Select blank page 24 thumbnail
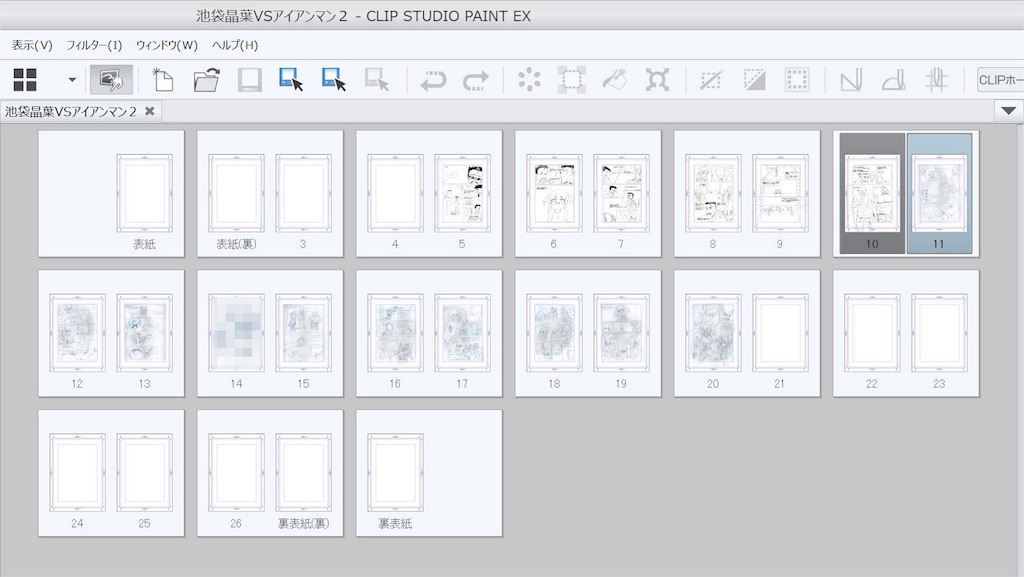1024x577 pixels. coord(77,473)
